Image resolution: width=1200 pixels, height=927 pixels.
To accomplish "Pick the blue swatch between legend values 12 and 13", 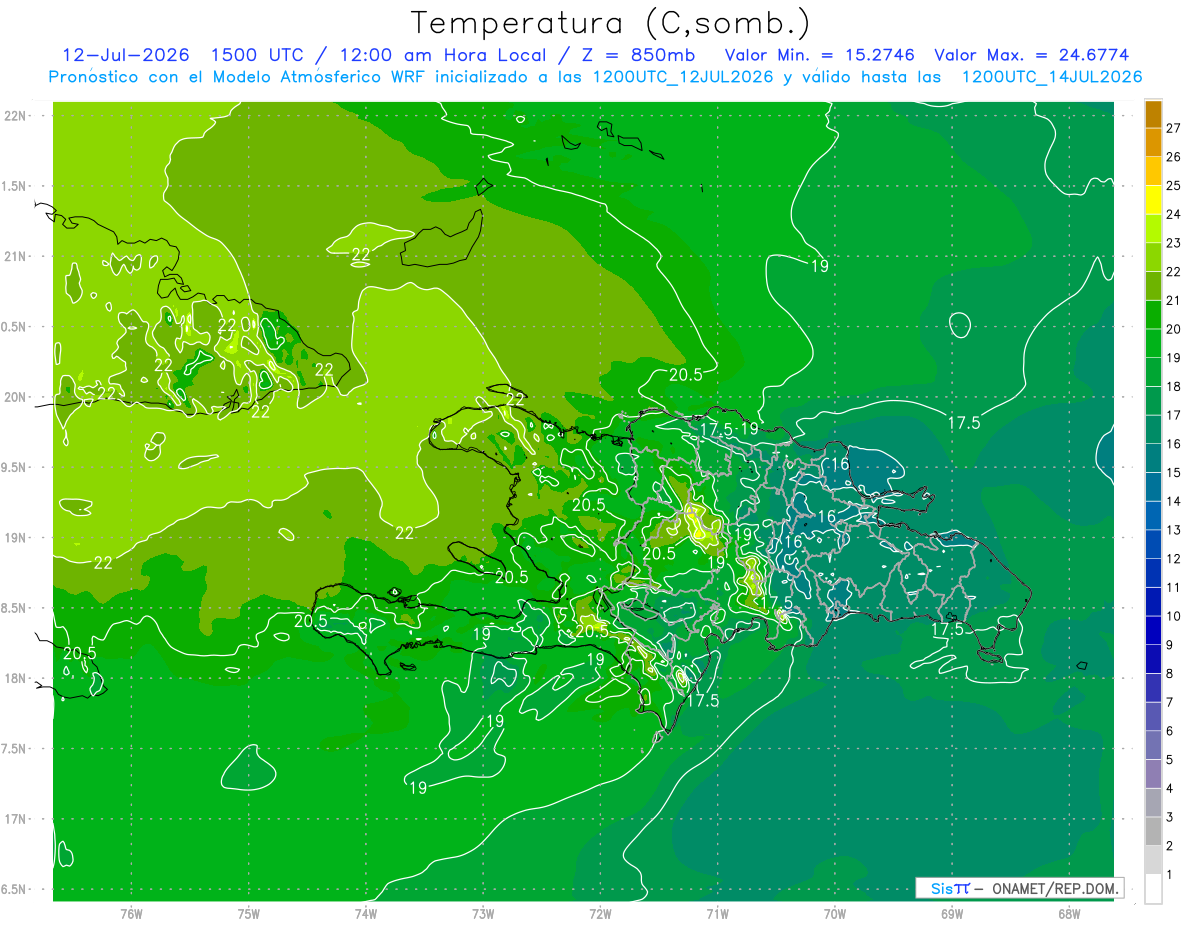I will pos(1153,545).
